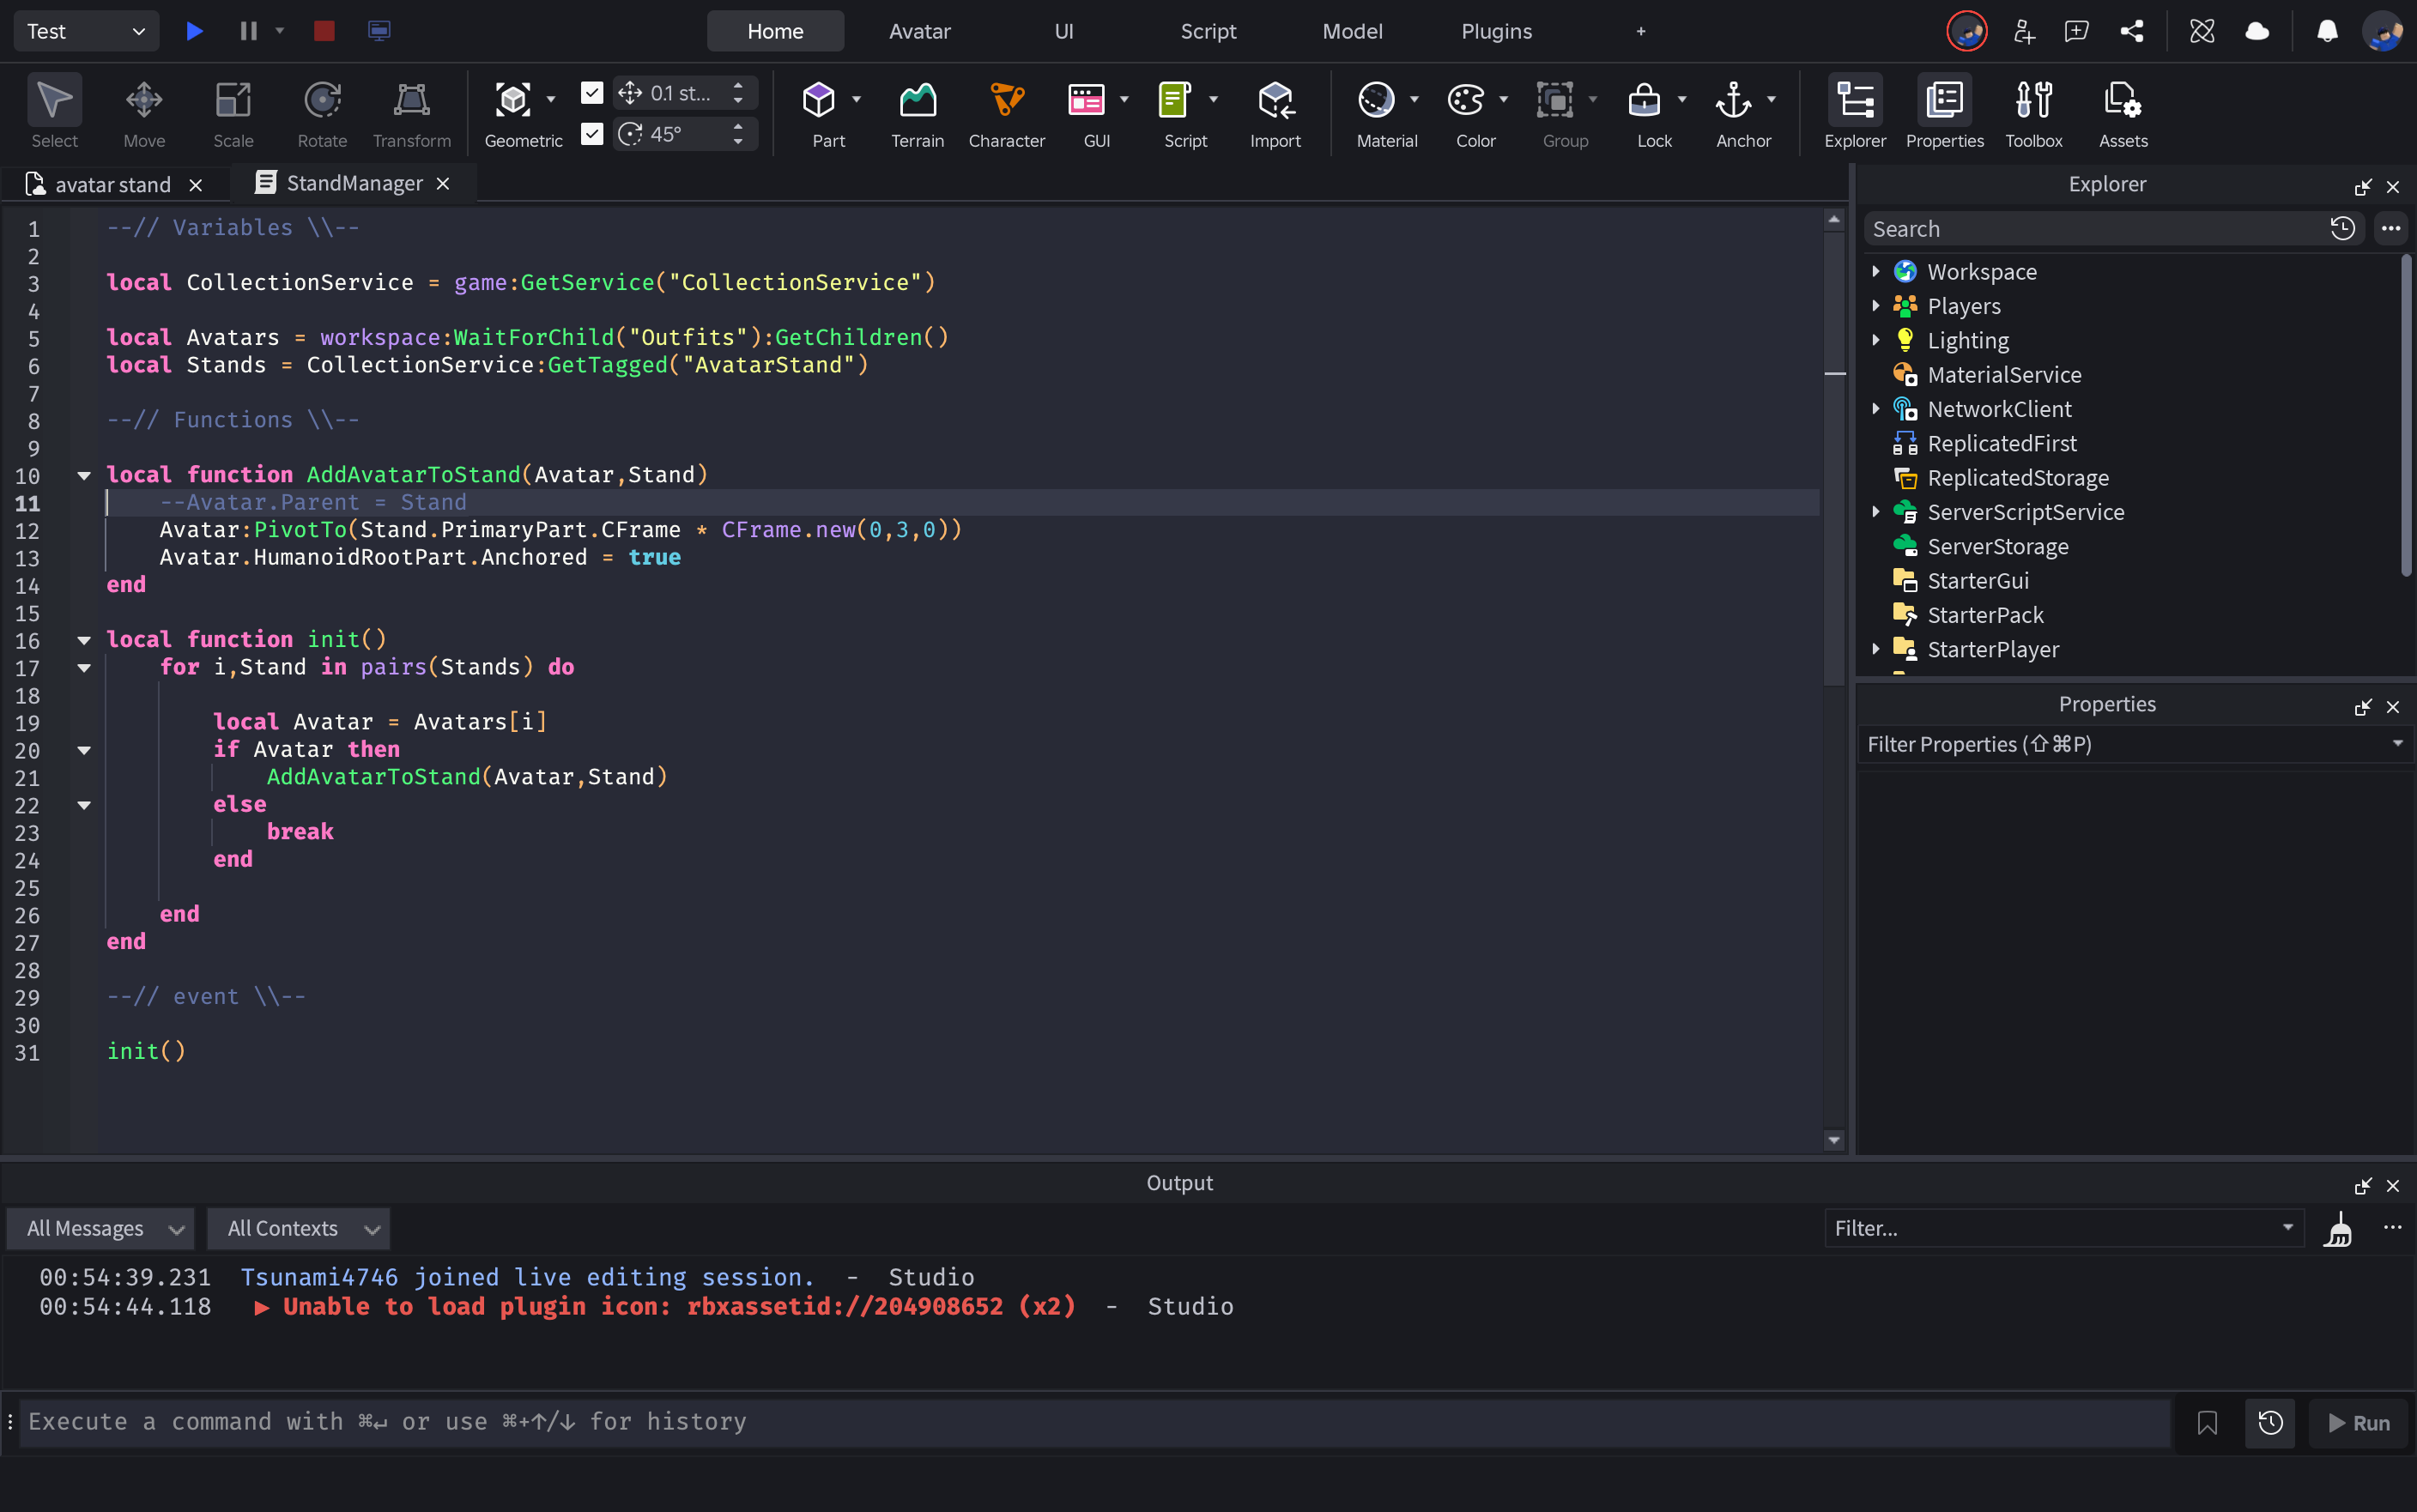This screenshot has width=2417, height=1512.
Task: Toggle the Explorer panel
Action: point(1855,111)
